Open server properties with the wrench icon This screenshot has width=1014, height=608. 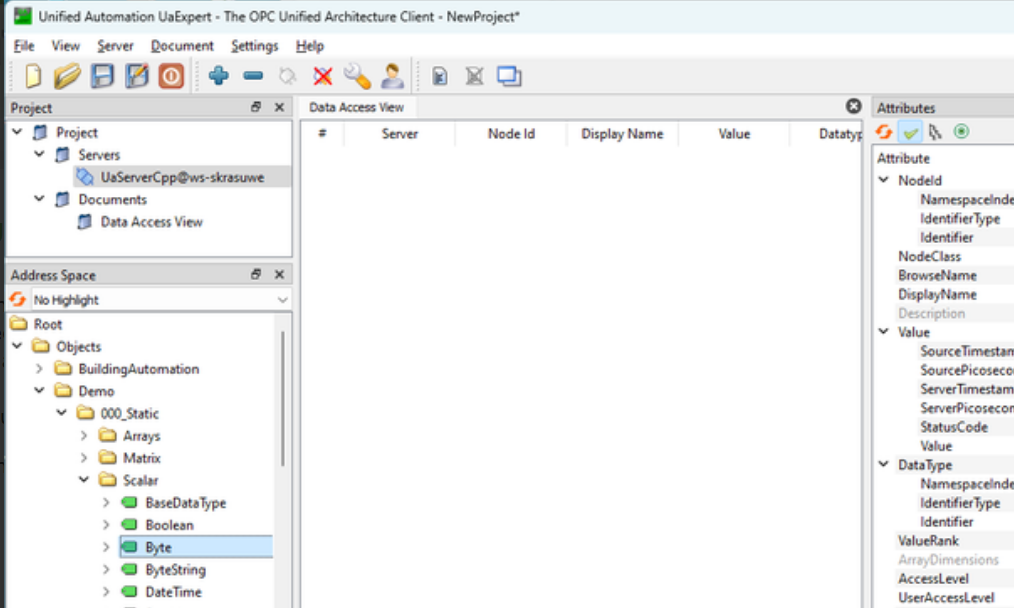coord(357,76)
